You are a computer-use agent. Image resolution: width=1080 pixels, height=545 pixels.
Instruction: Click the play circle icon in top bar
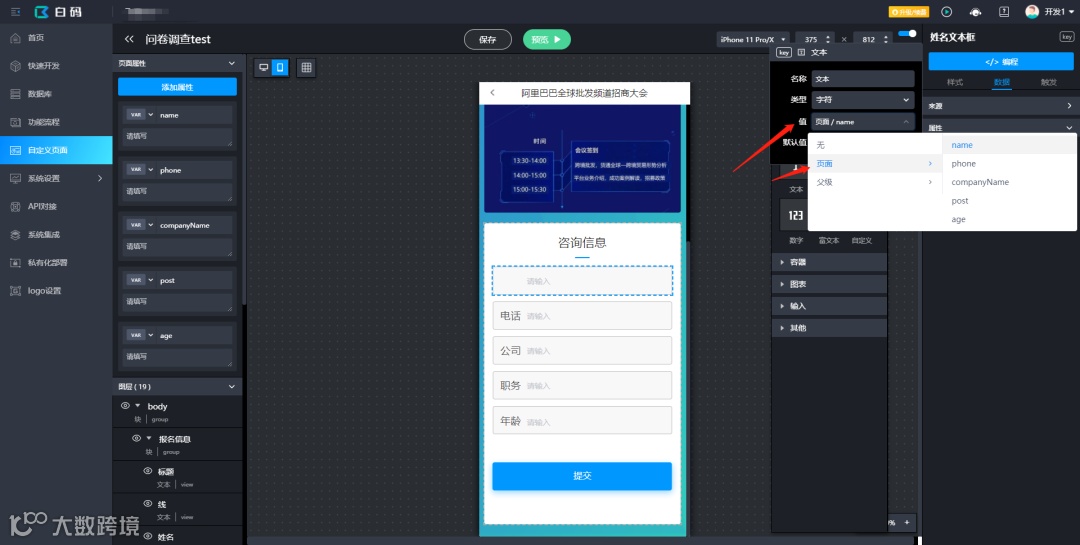946,12
